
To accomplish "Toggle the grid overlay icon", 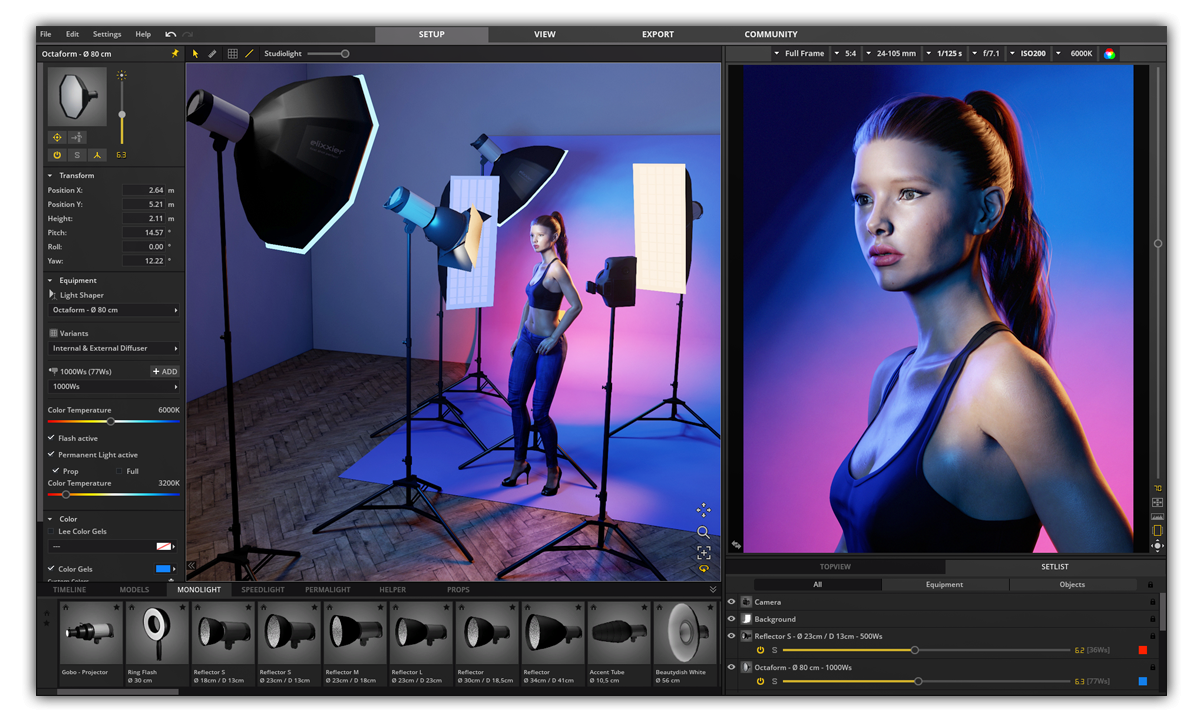I will [232, 54].
